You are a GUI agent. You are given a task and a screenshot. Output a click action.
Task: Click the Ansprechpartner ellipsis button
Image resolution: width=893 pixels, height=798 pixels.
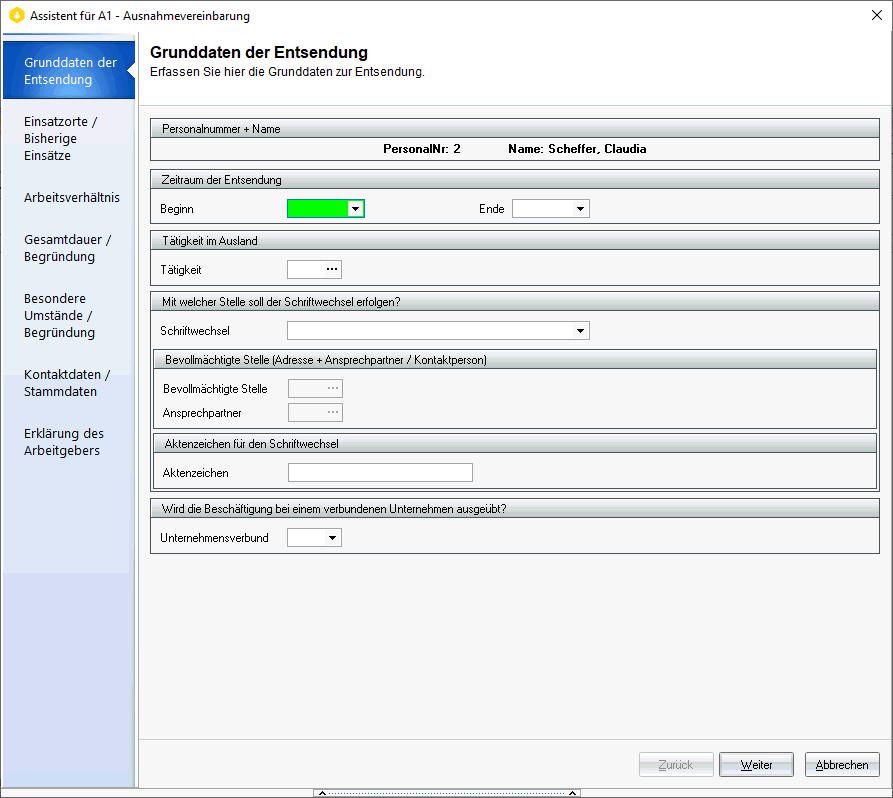[331, 412]
